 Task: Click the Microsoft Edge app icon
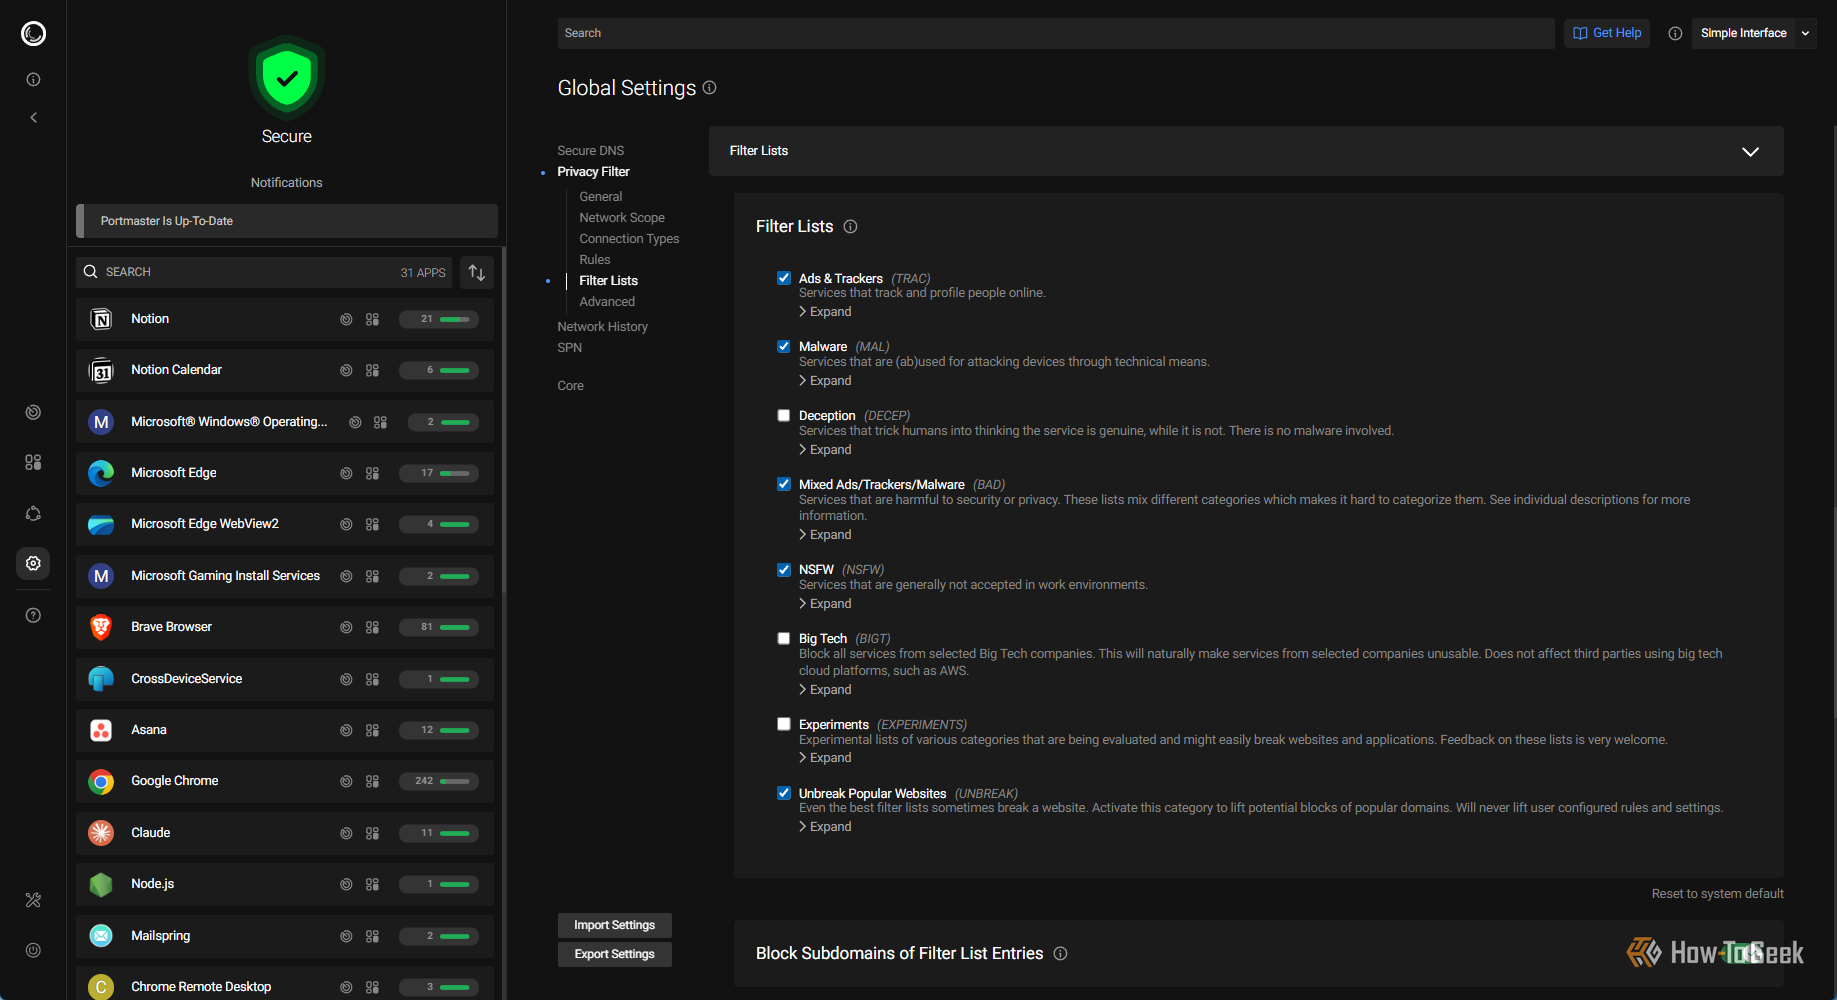(x=101, y=473)
